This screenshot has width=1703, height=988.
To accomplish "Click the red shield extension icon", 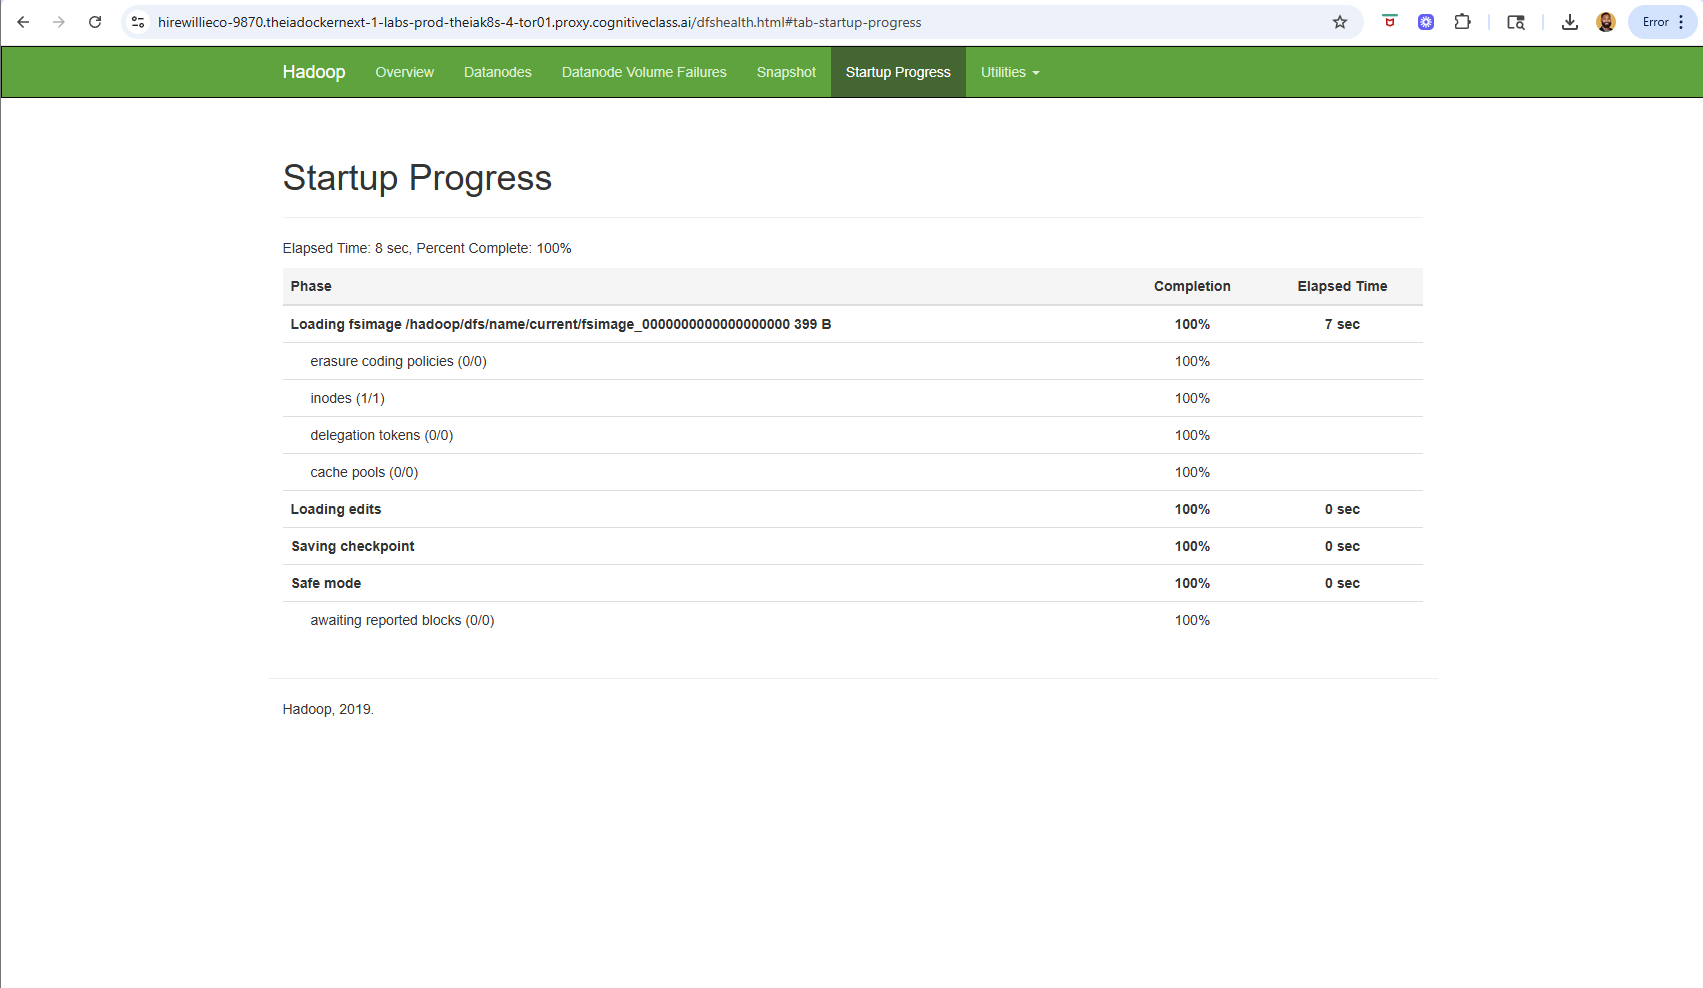I will 1389,22.
